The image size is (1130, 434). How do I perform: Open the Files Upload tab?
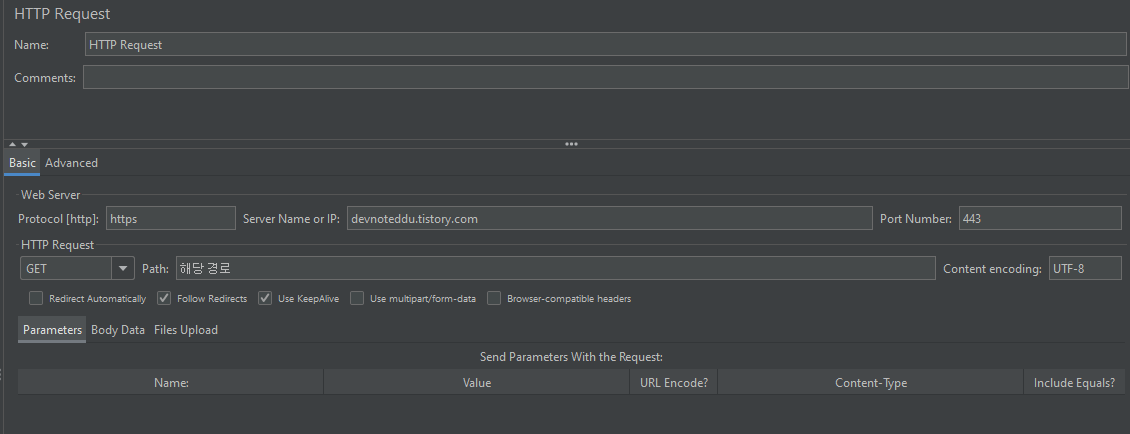[x=186, y=329]
